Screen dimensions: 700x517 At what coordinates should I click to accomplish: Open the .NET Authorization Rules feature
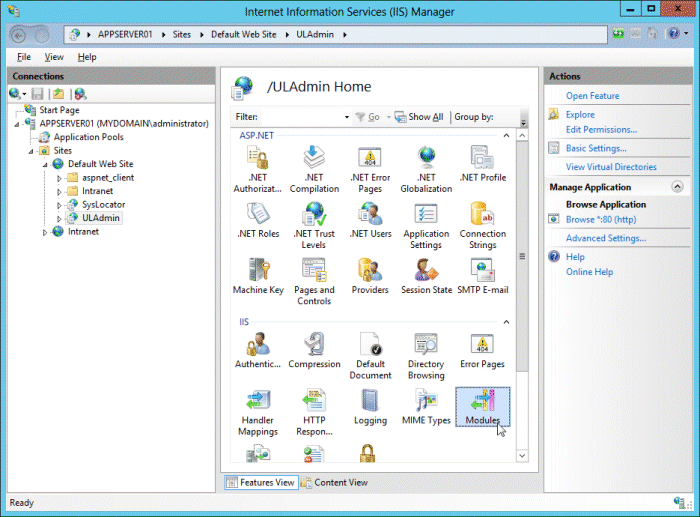tap(258, 170)
